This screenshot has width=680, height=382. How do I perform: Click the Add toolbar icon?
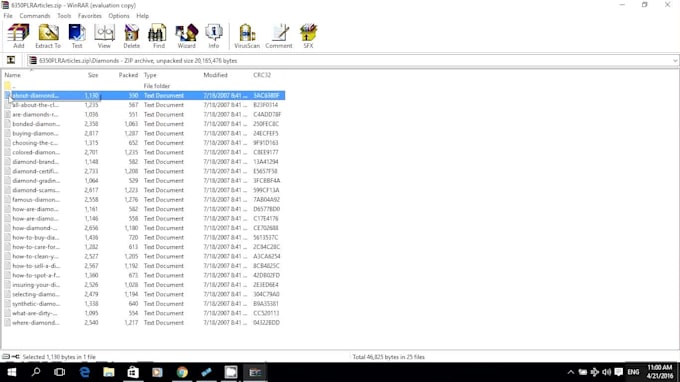pos(19,36)
